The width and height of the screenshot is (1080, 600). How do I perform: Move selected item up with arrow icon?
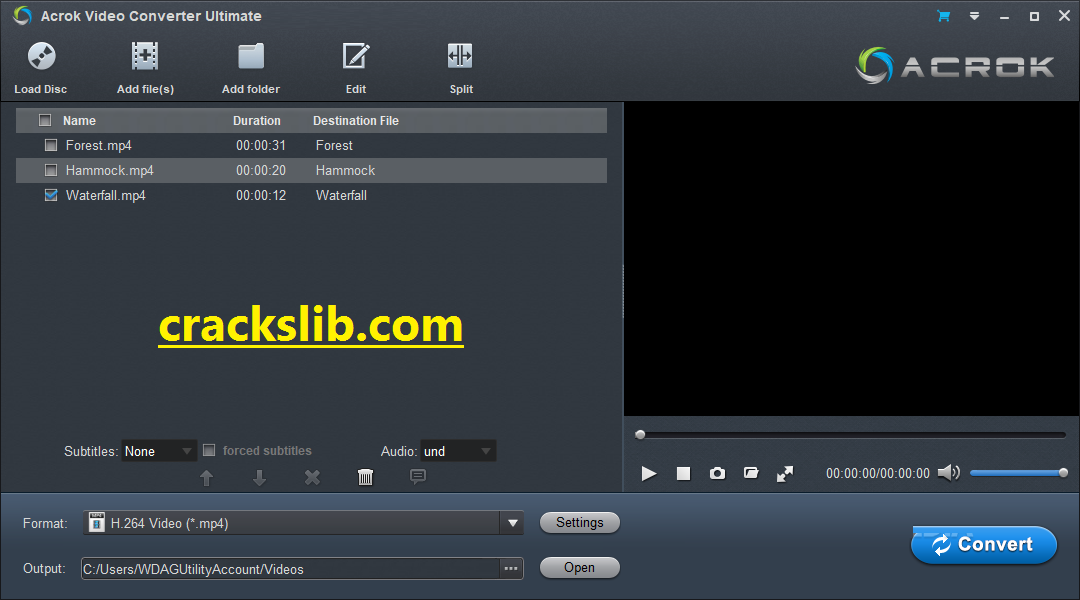206,477
